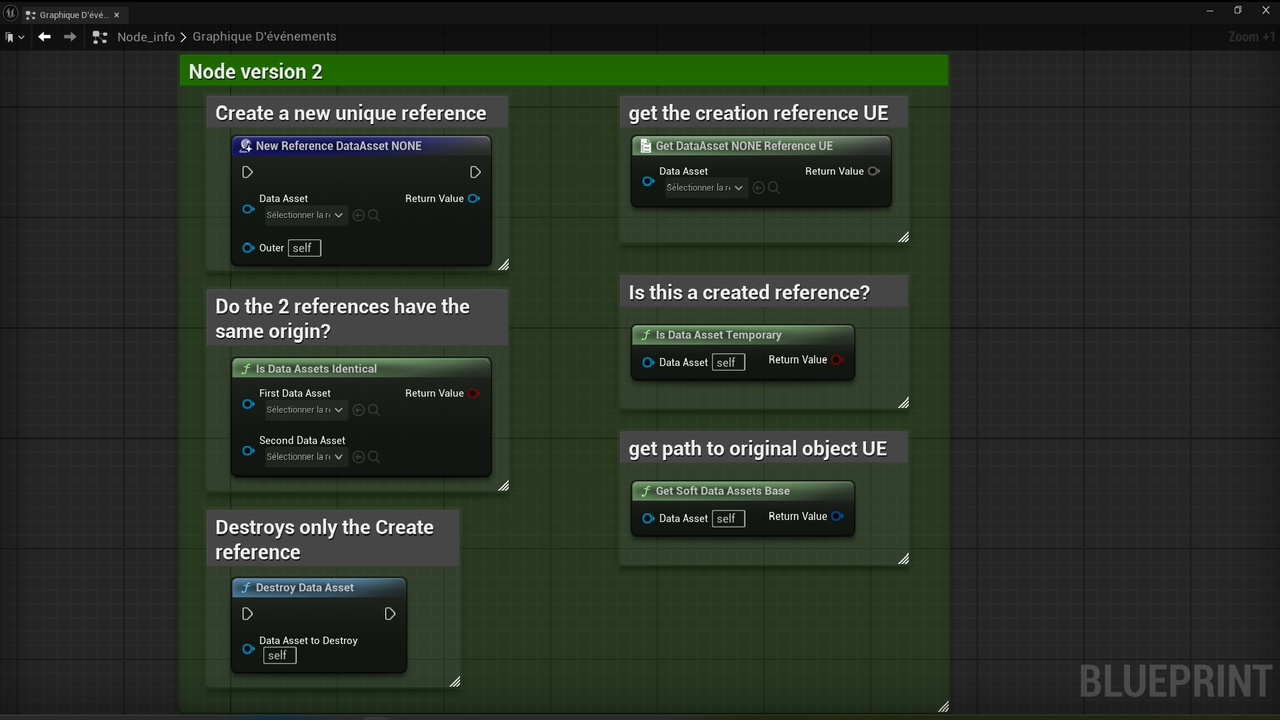Click the resize handle of Node version 2 comment
This screenshot has width=1280, height=720.
[943, 706]
